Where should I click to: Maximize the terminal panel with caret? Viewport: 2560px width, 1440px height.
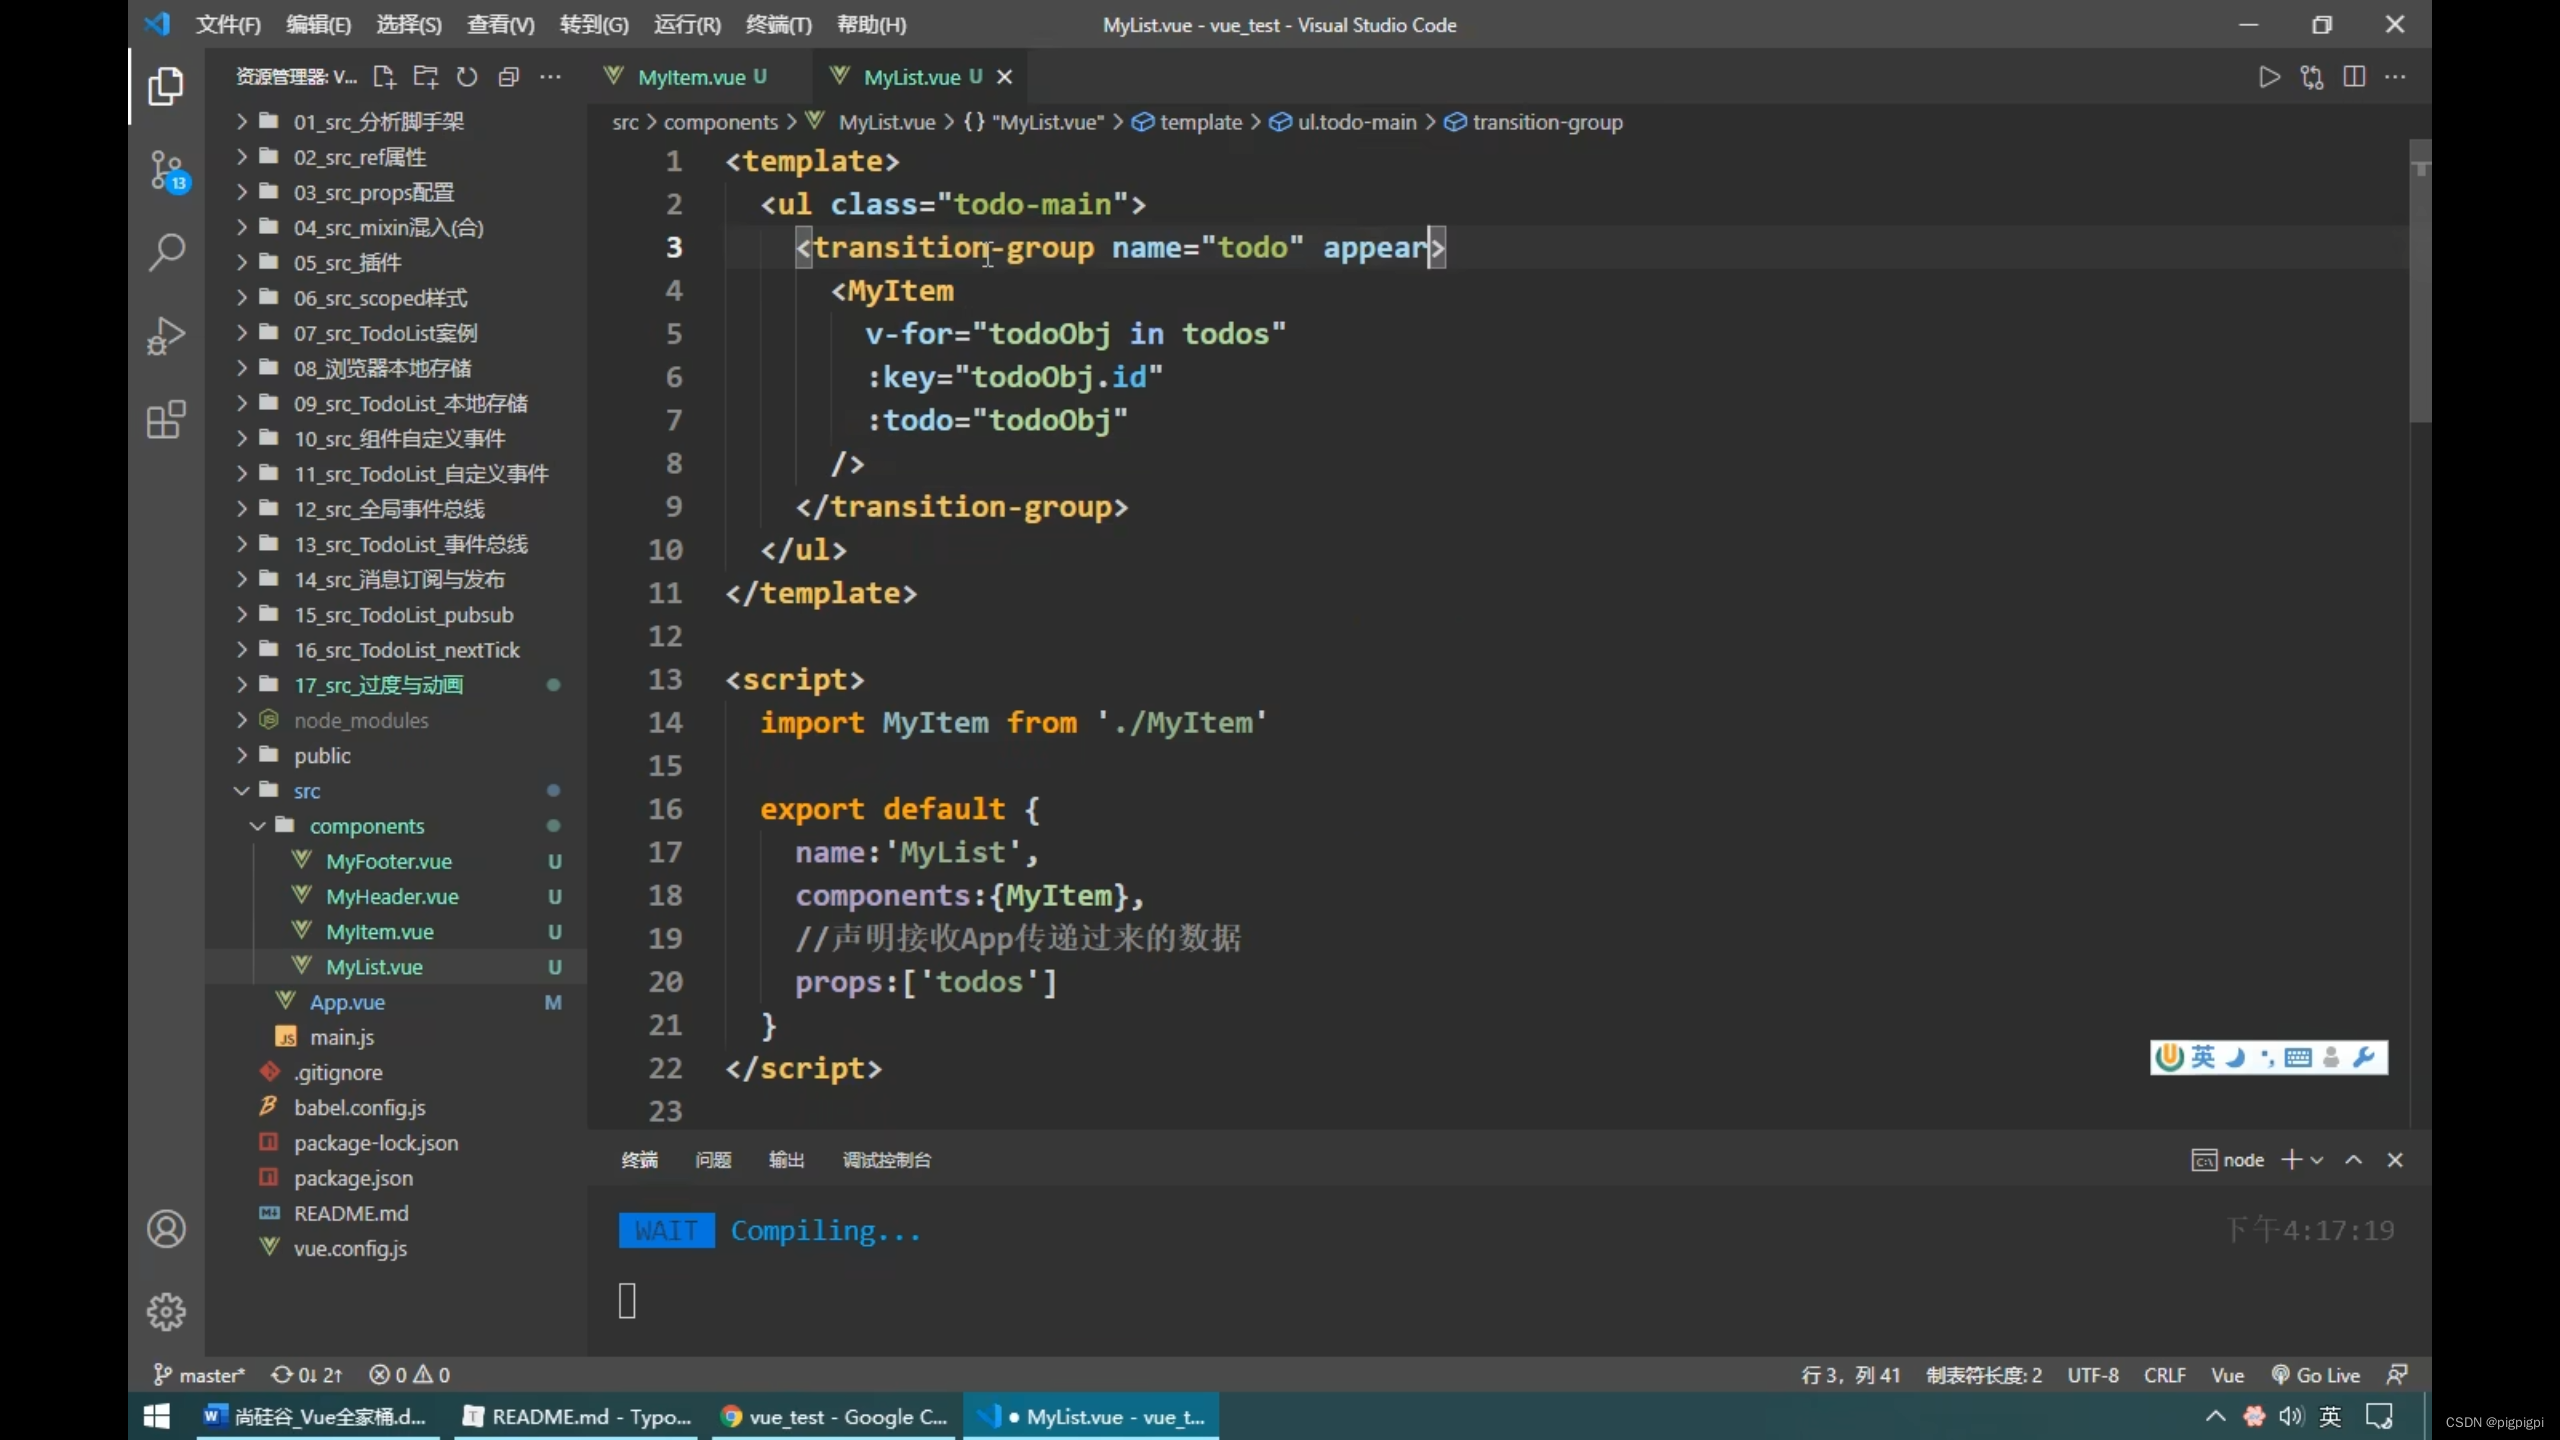click(x=2354, y=1160)
